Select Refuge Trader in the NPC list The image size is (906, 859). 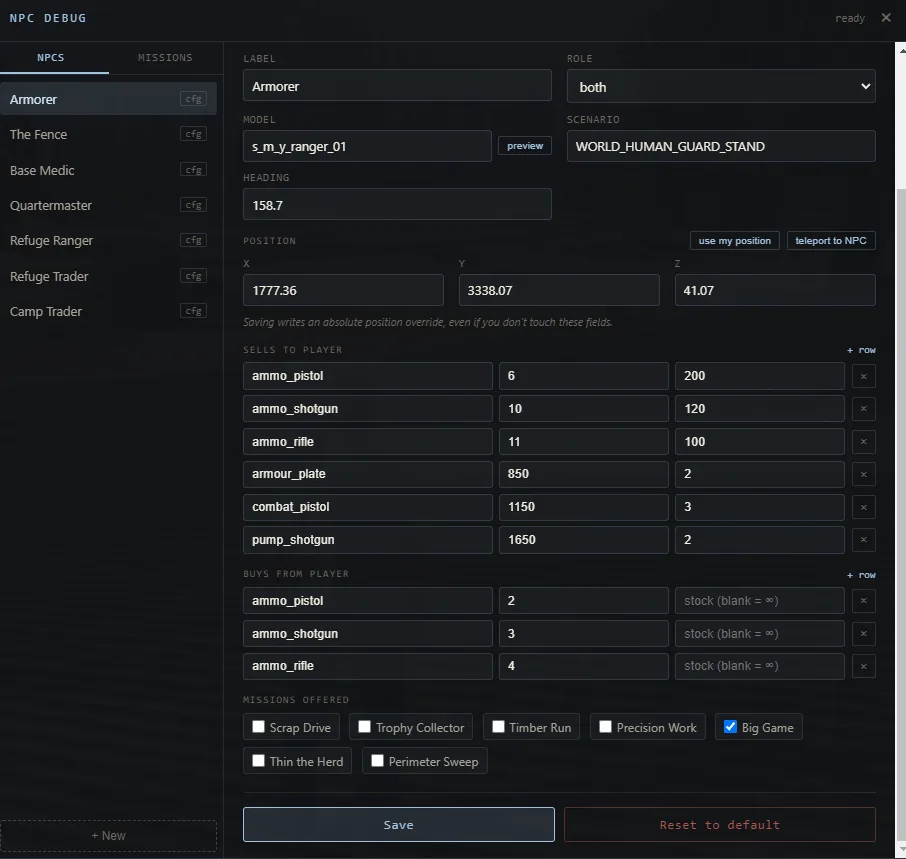pyautogui.click(x=108, y=276)
